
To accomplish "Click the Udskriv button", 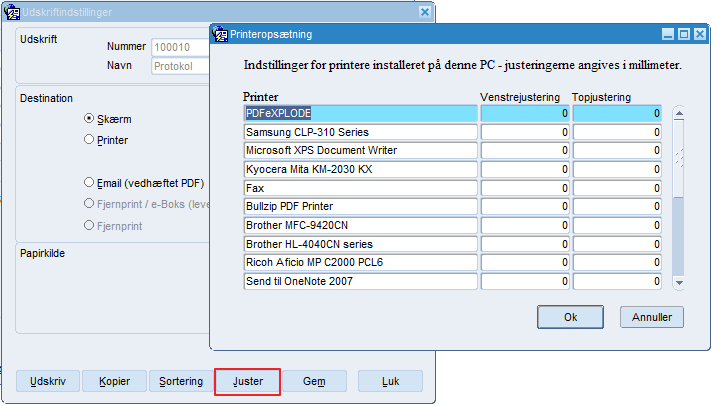I will 48,381.
